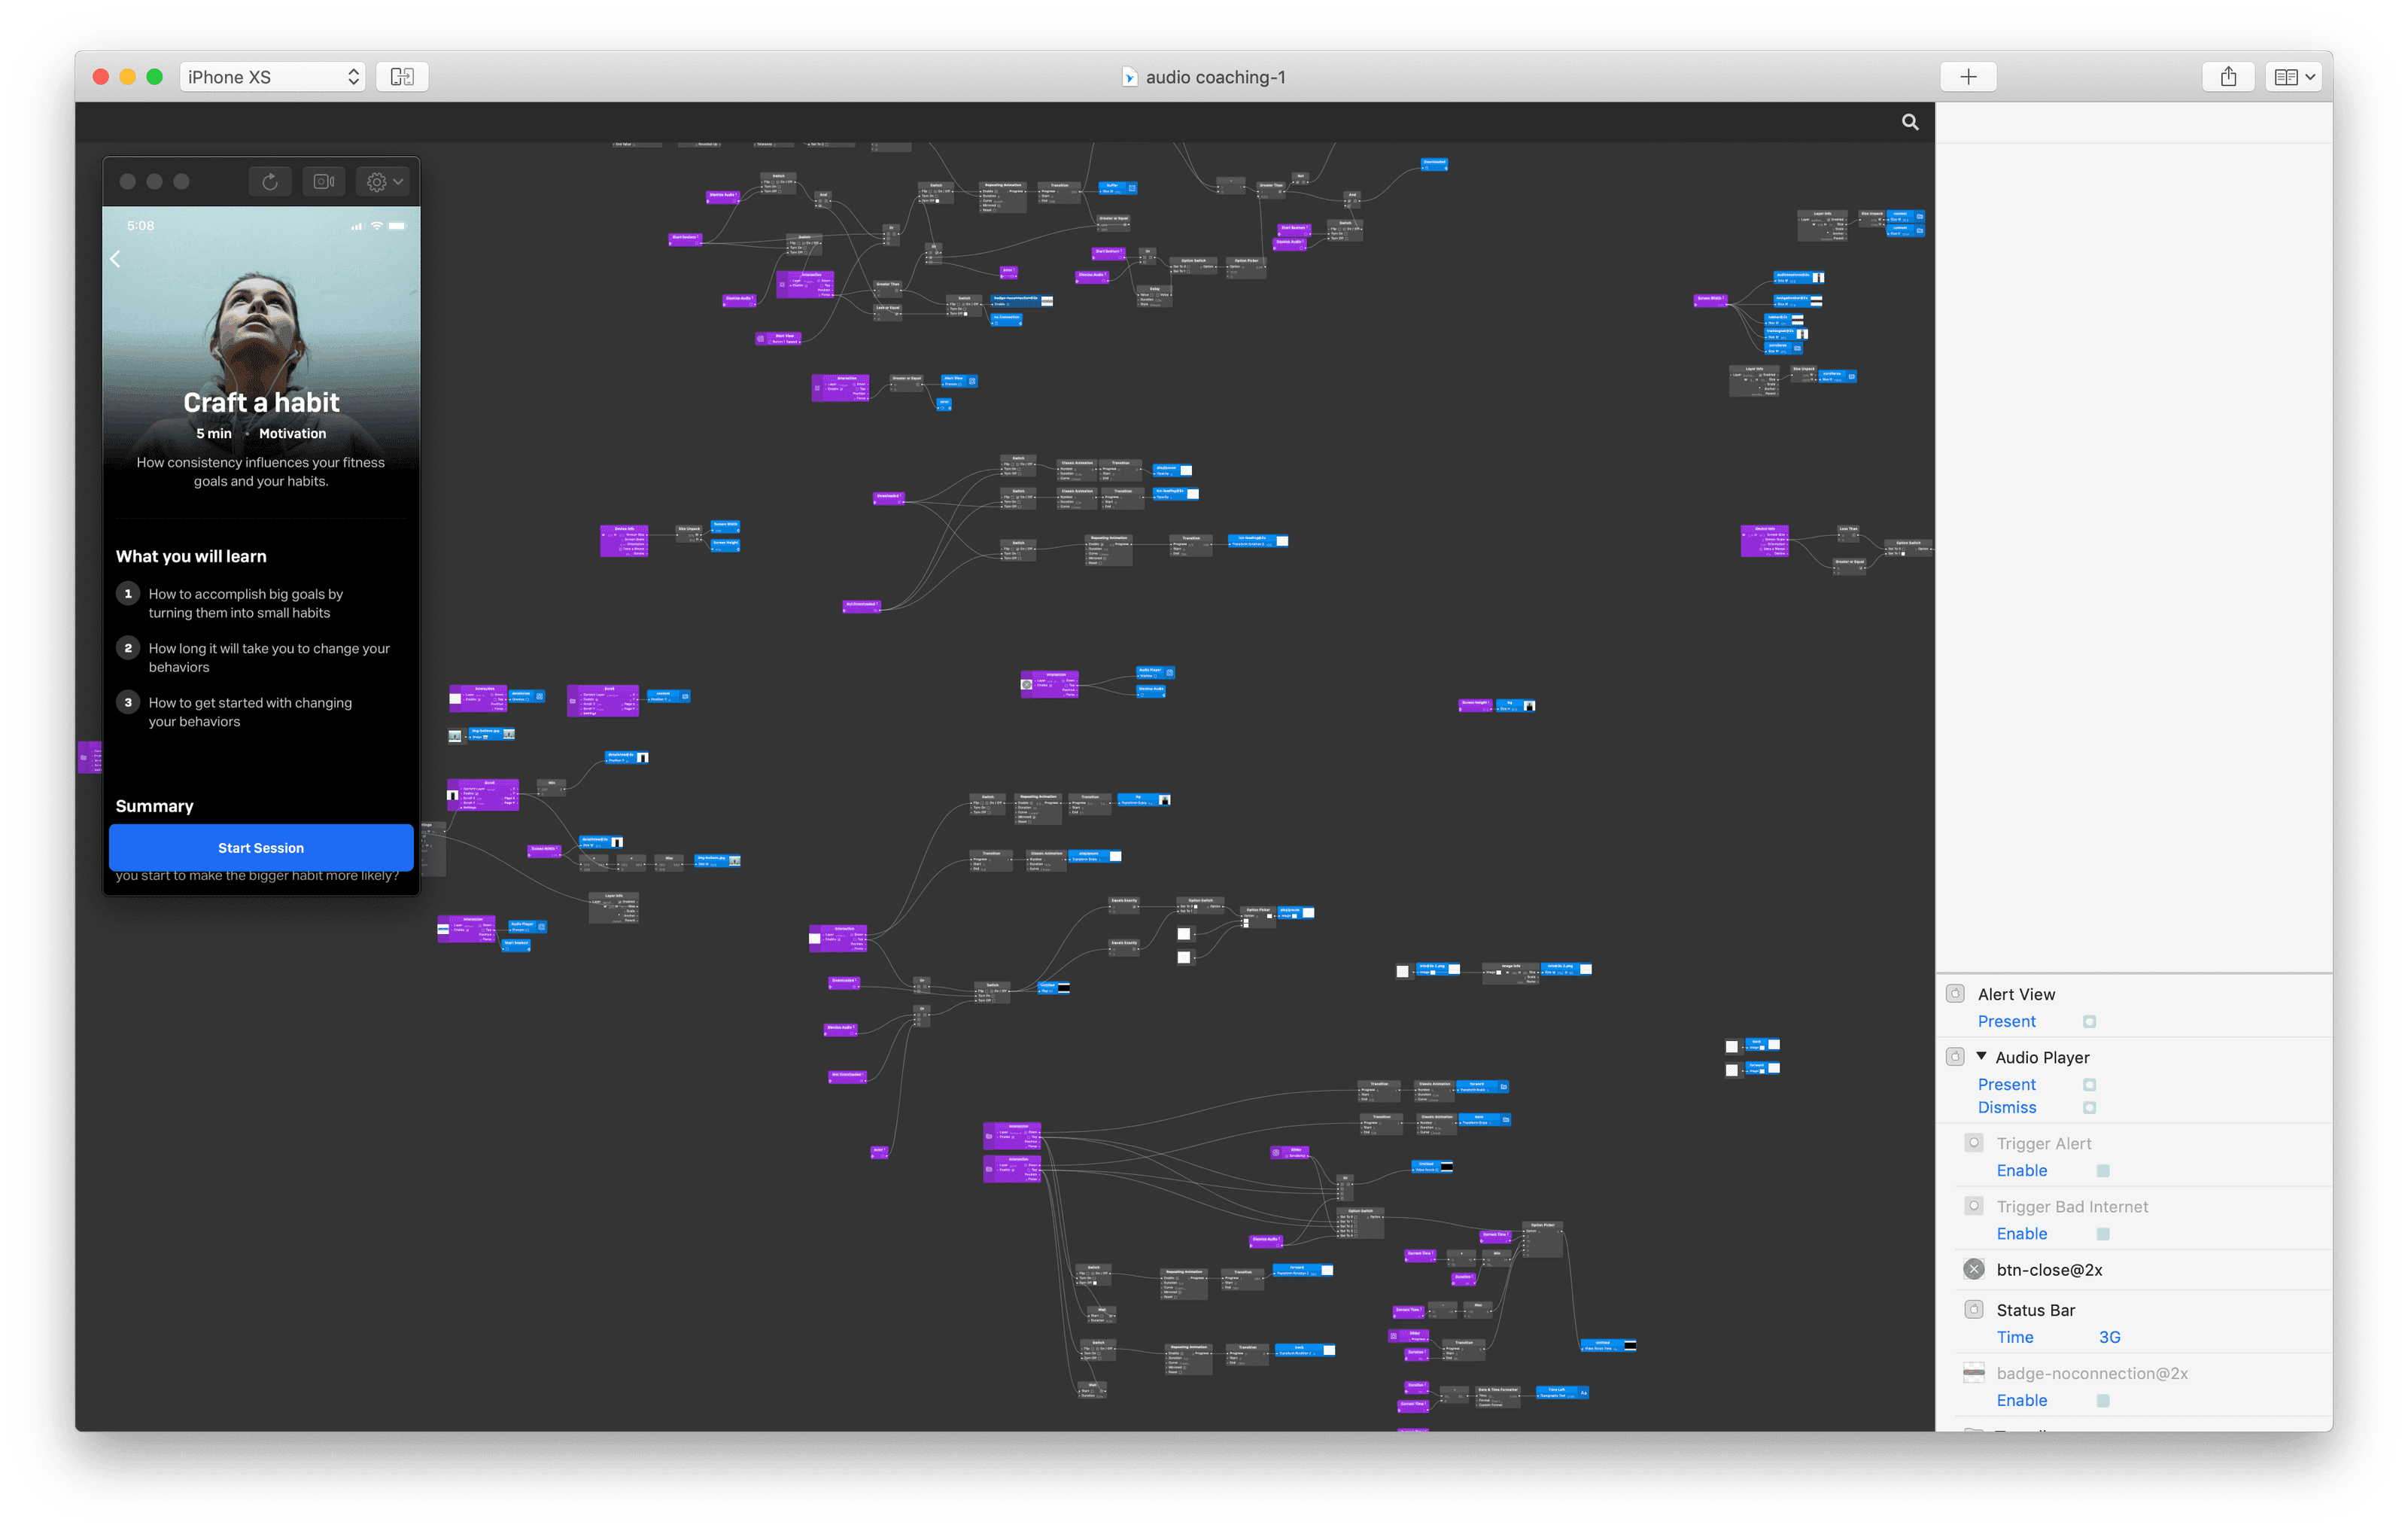Click the canvas search magnifier icon
The width and height of the screenshot is (2408, 1531).
click(1909, 122)
